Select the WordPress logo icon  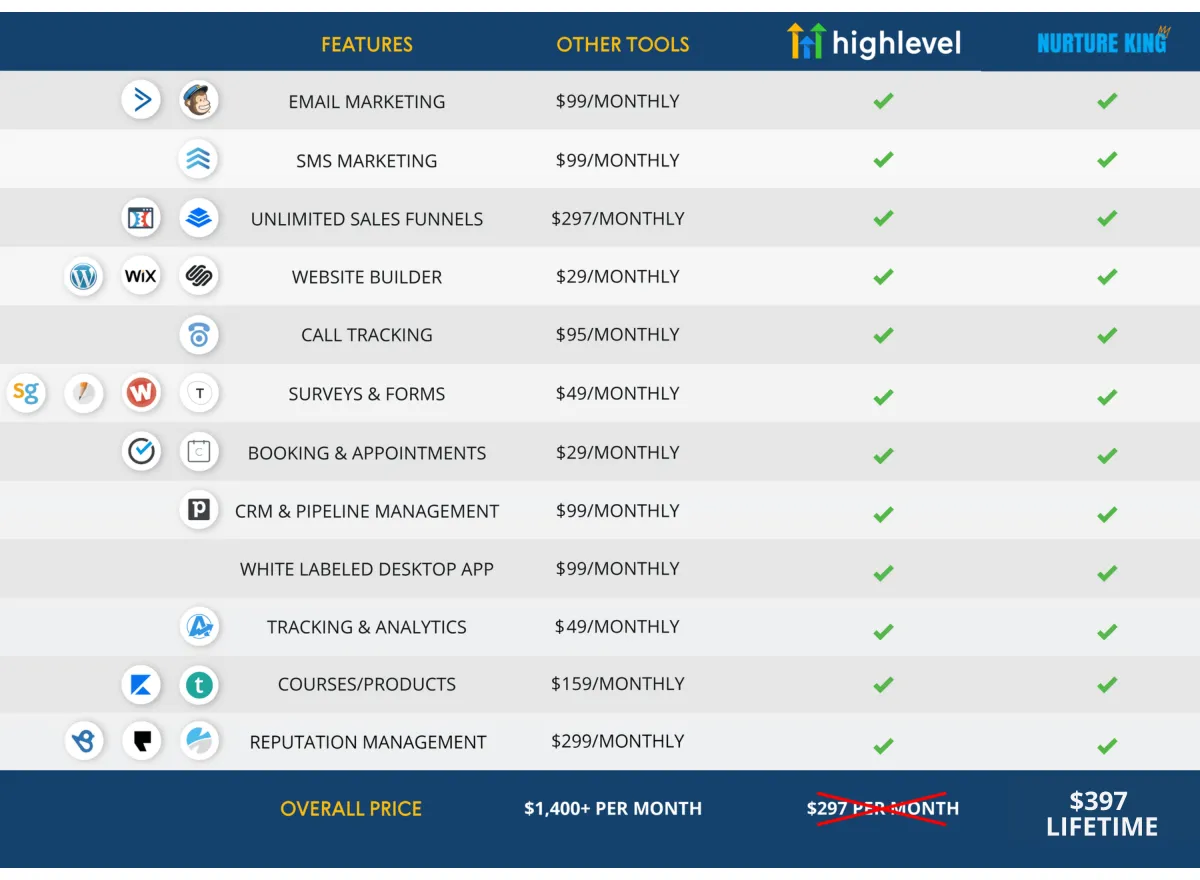(83, 275)
